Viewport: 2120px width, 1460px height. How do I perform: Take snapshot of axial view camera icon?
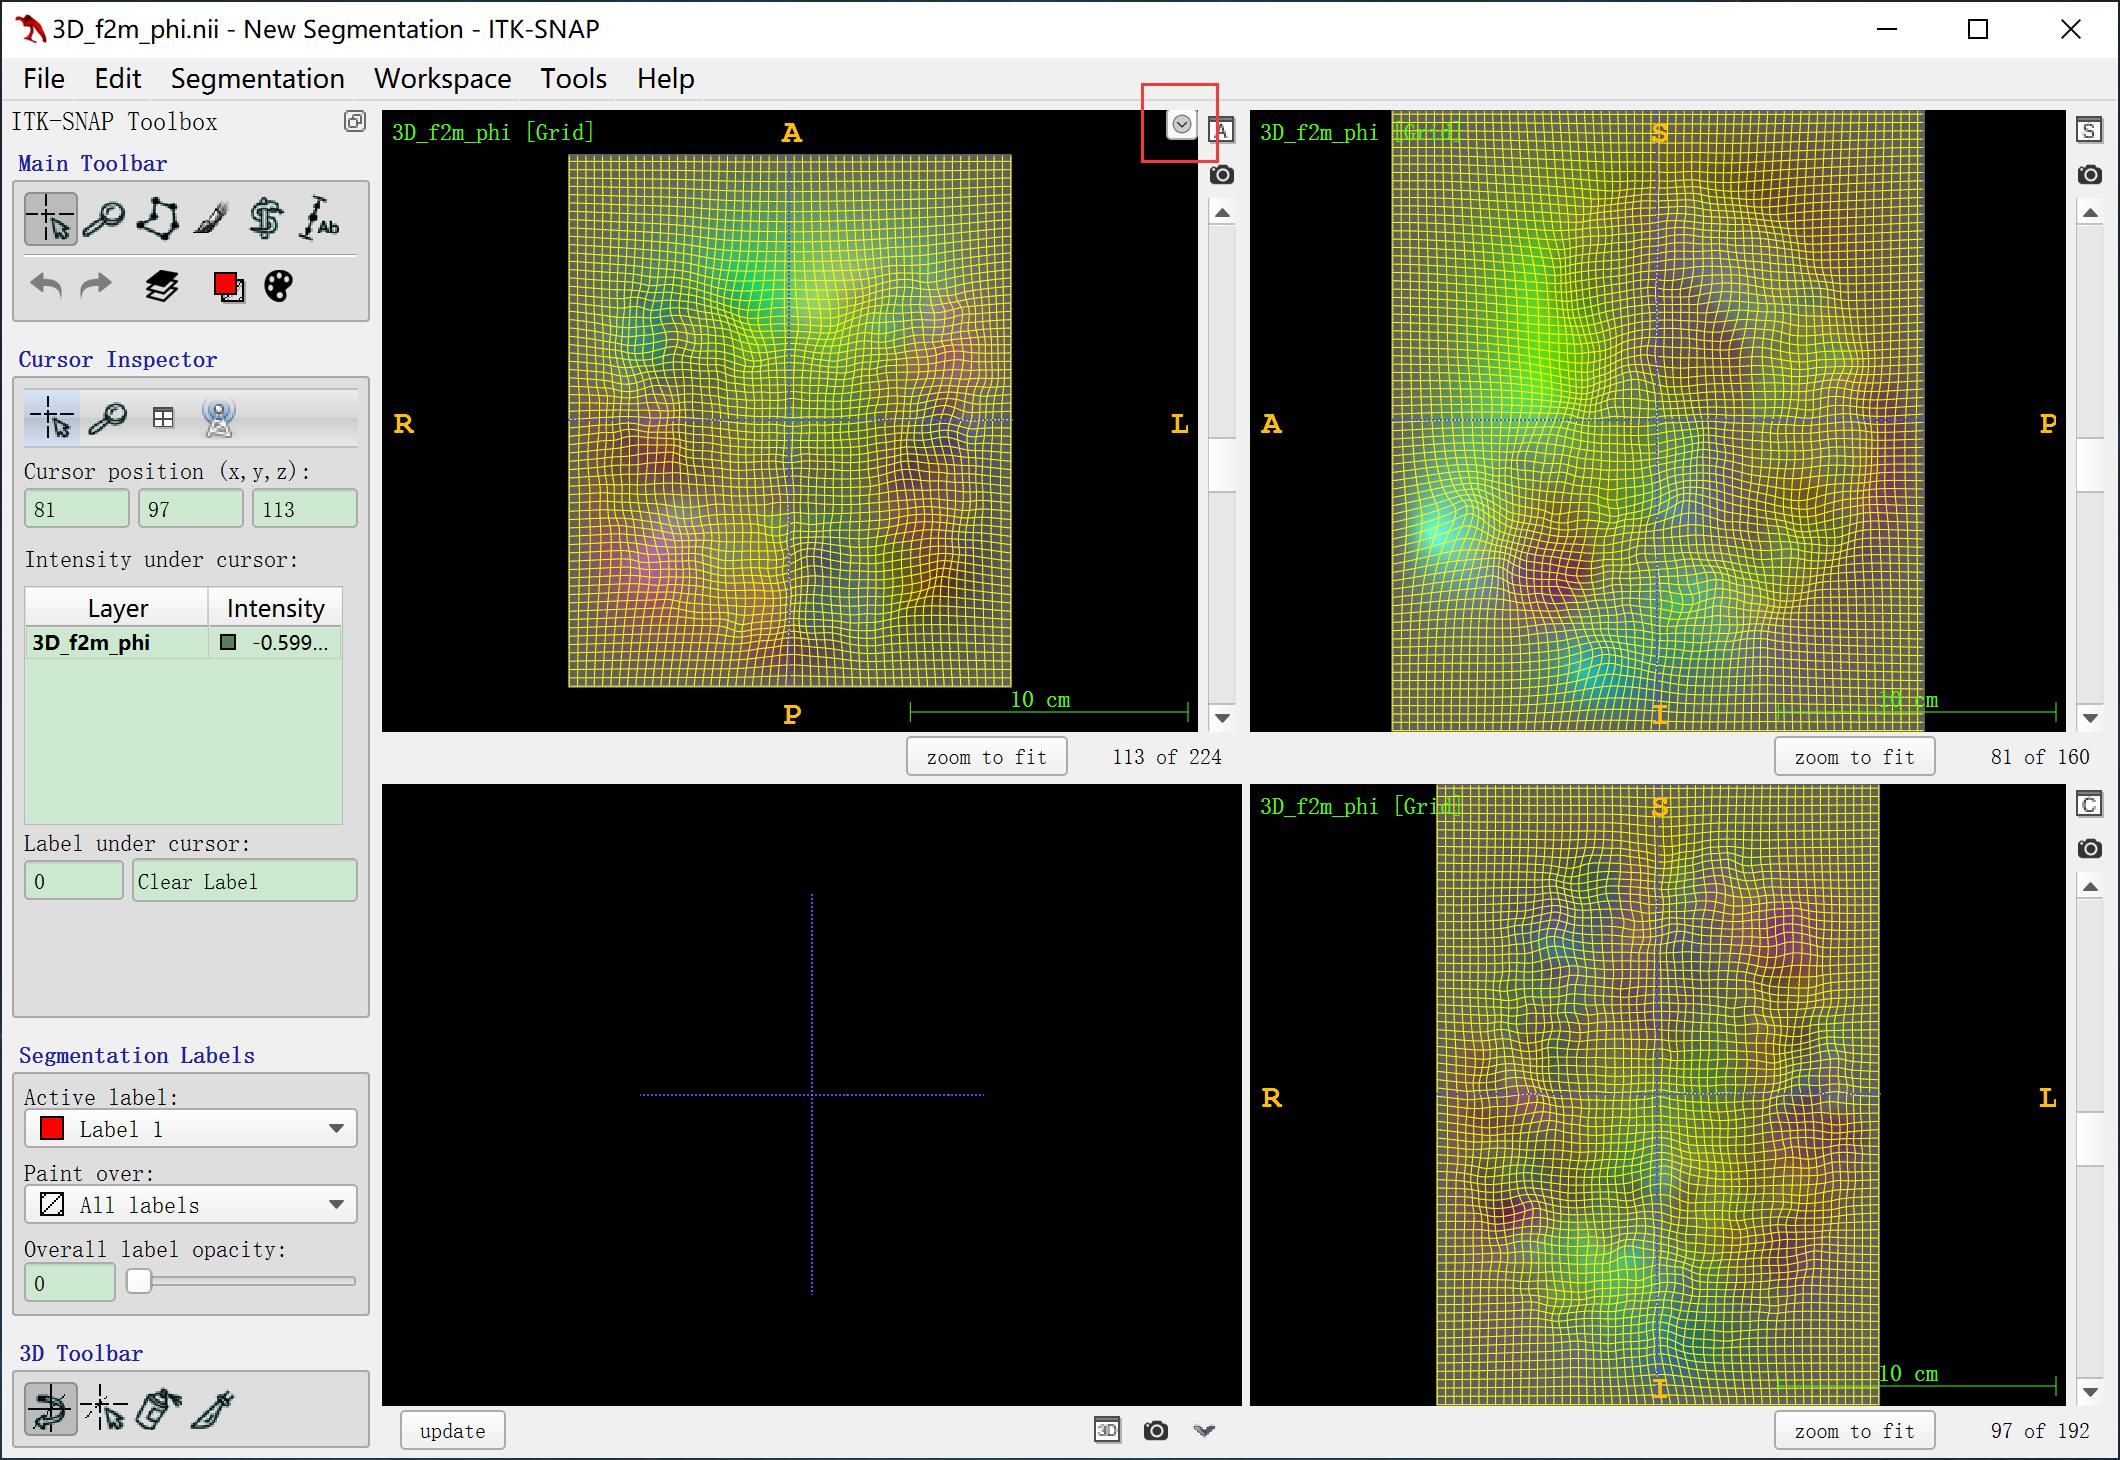[1221, 175]
